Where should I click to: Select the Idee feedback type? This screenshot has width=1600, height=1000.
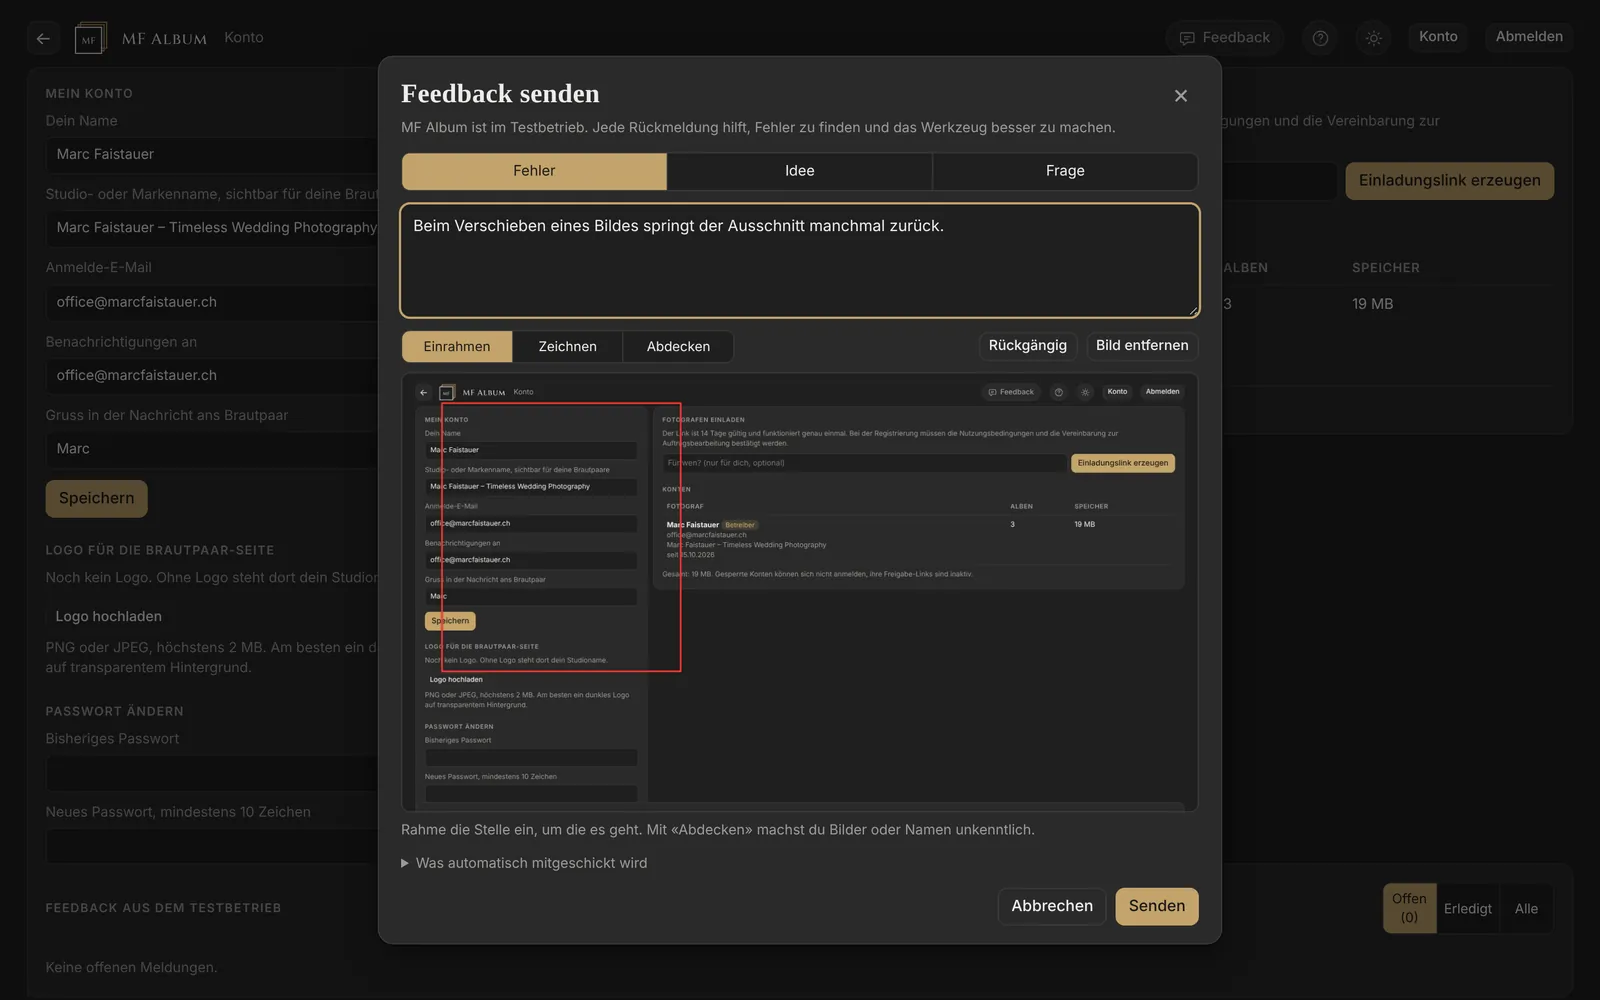coord(800,171)
